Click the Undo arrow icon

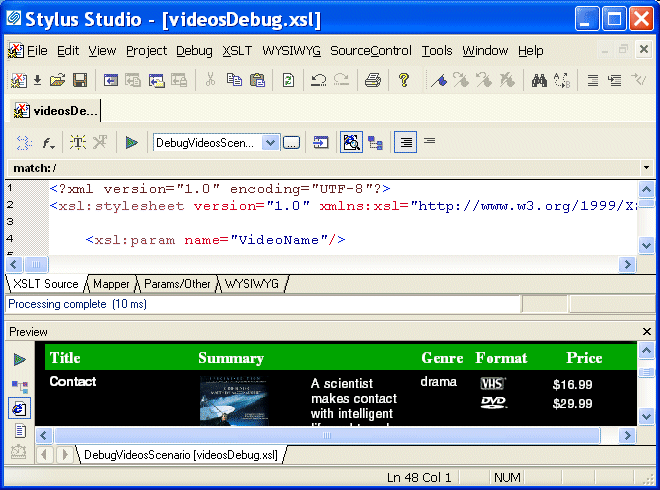point(318,81)
